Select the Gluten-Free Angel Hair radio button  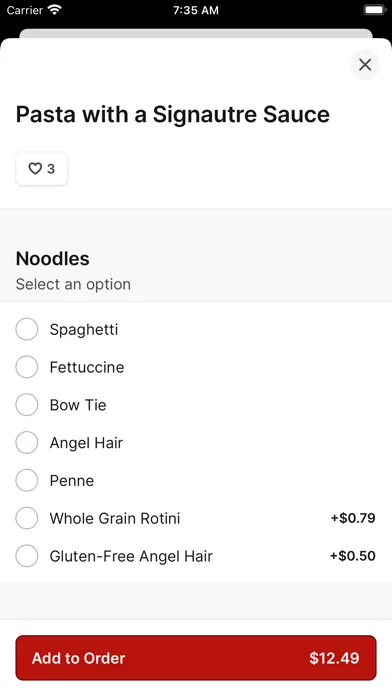coord(27,556)
